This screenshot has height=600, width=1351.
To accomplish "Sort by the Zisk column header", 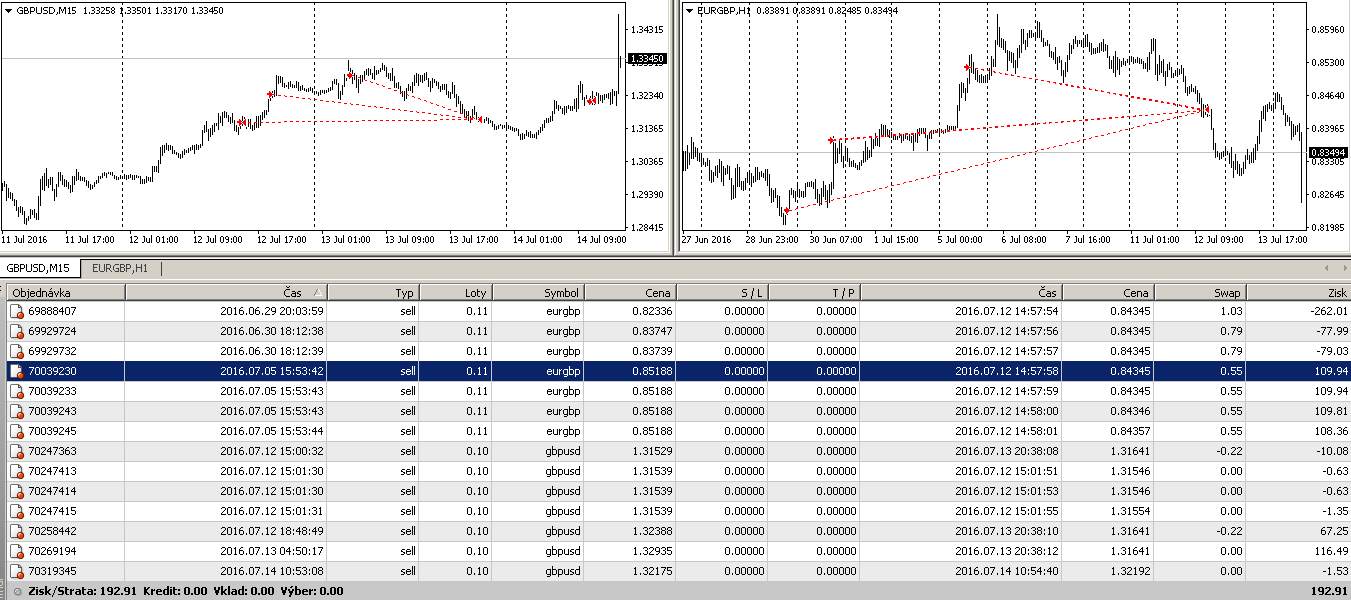I will coord(1298,292).
